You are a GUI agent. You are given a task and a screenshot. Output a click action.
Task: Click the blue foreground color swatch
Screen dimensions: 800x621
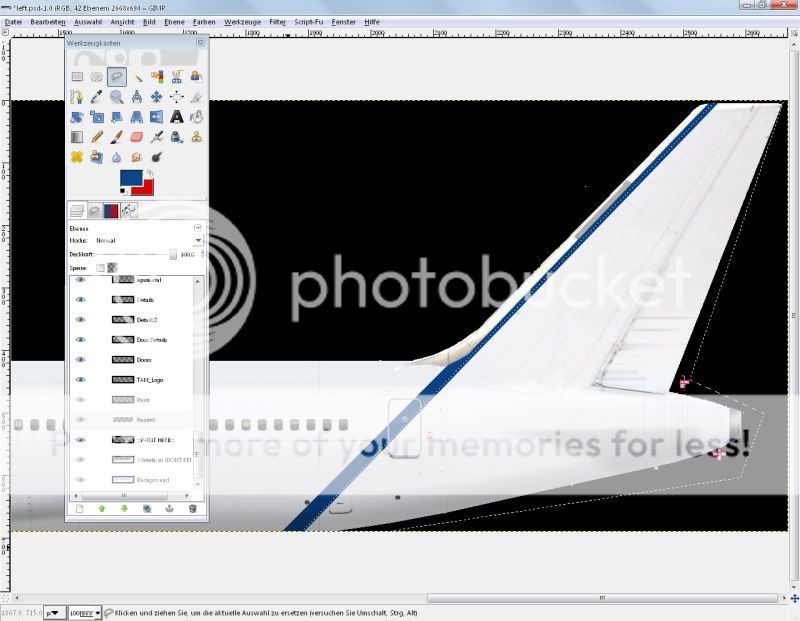click(x=131, y=179)
